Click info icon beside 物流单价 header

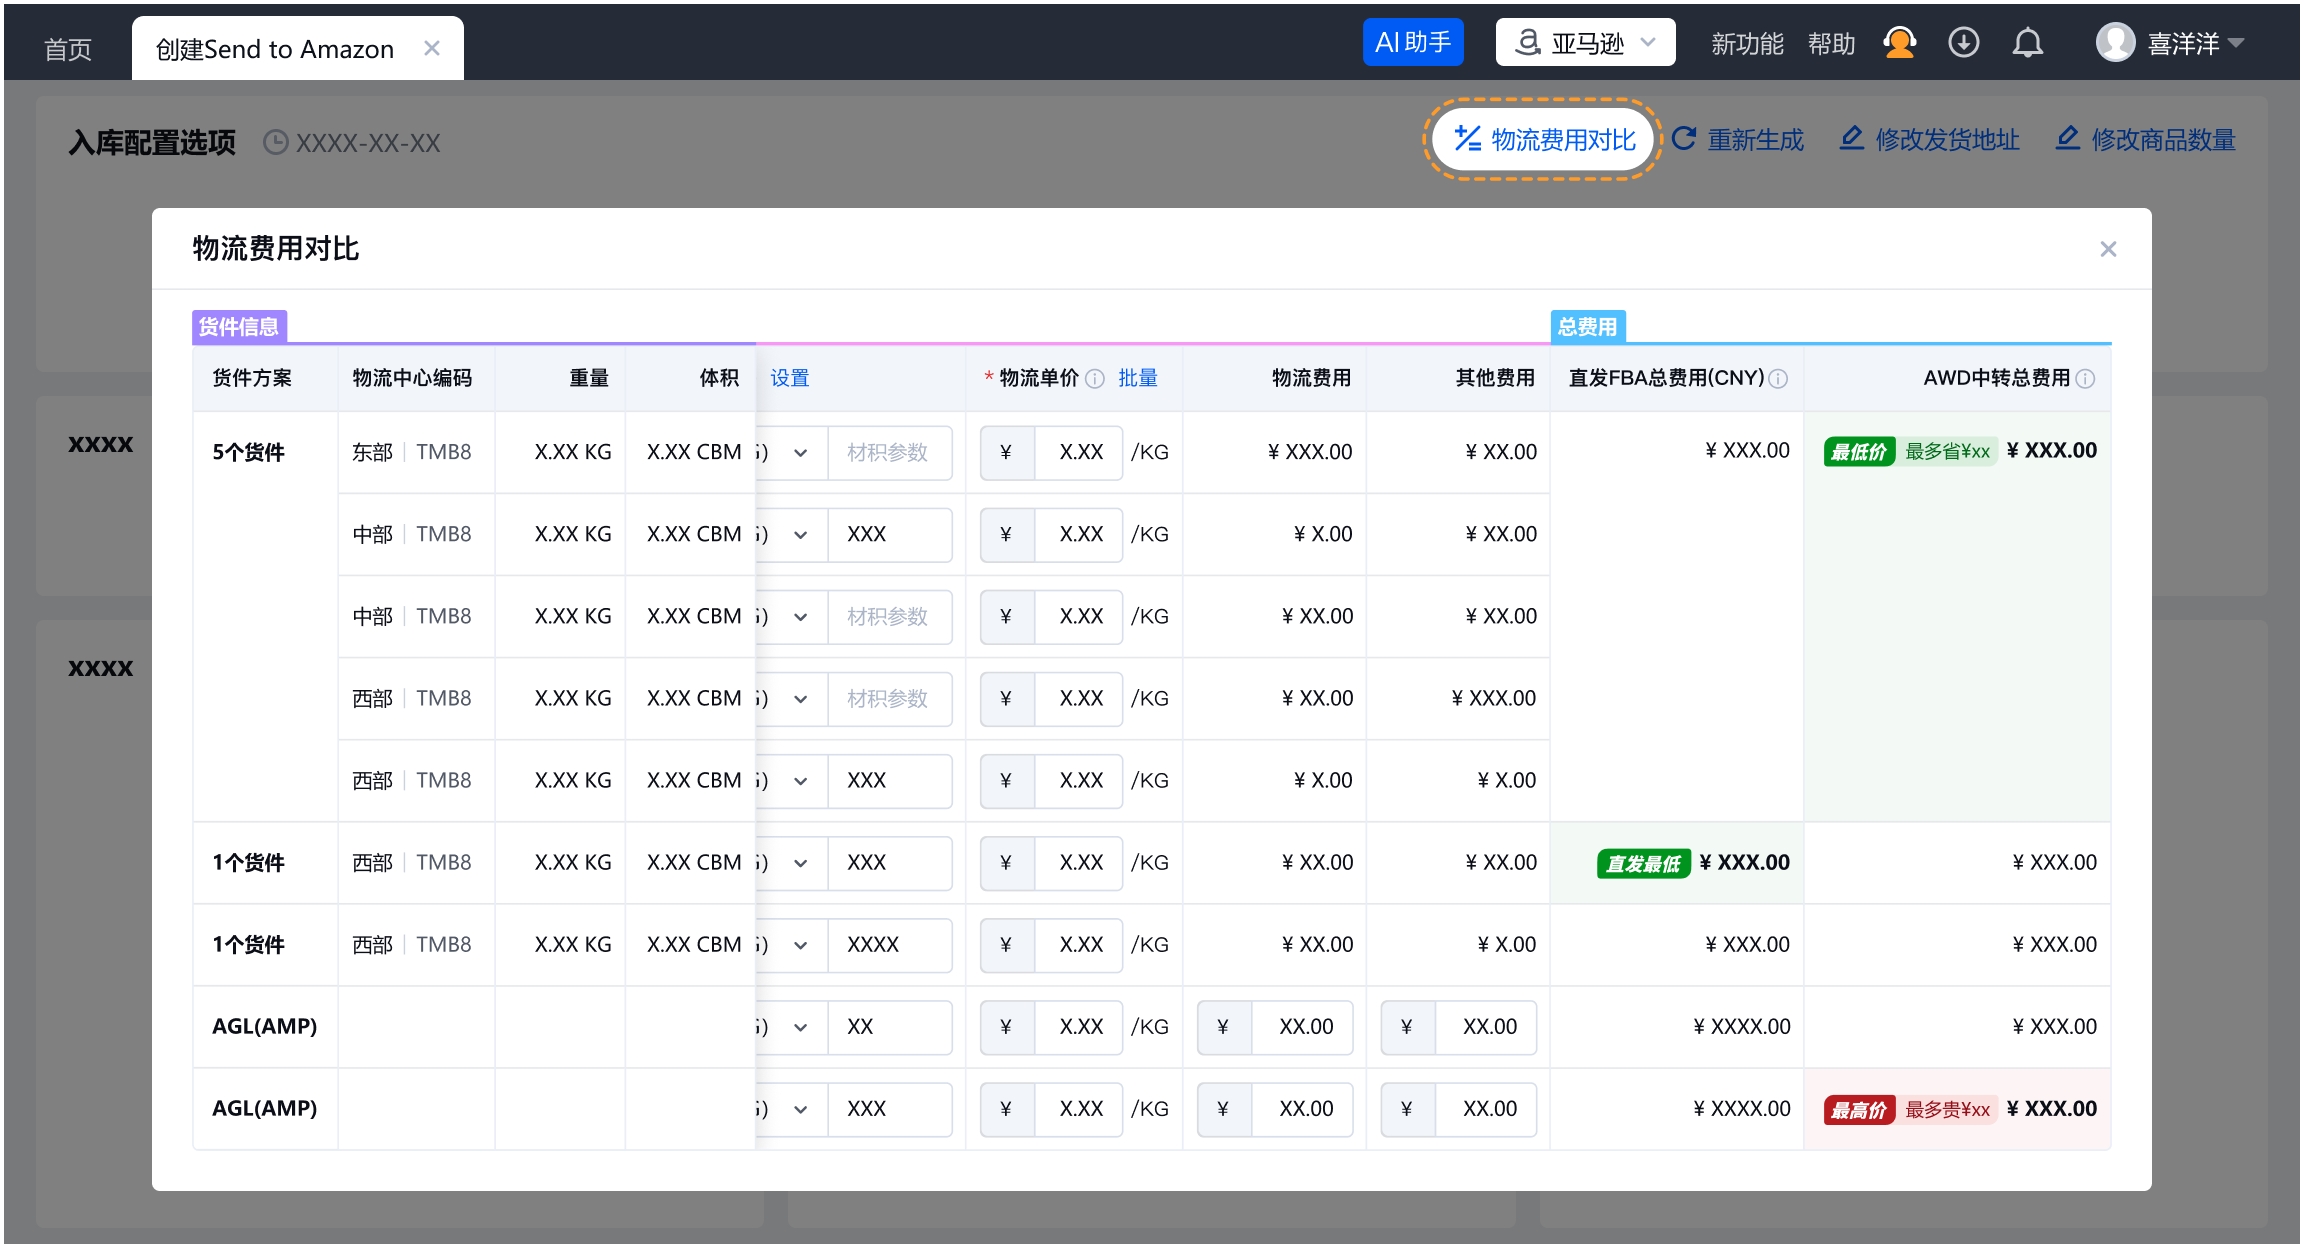[x=1095, y=378]
